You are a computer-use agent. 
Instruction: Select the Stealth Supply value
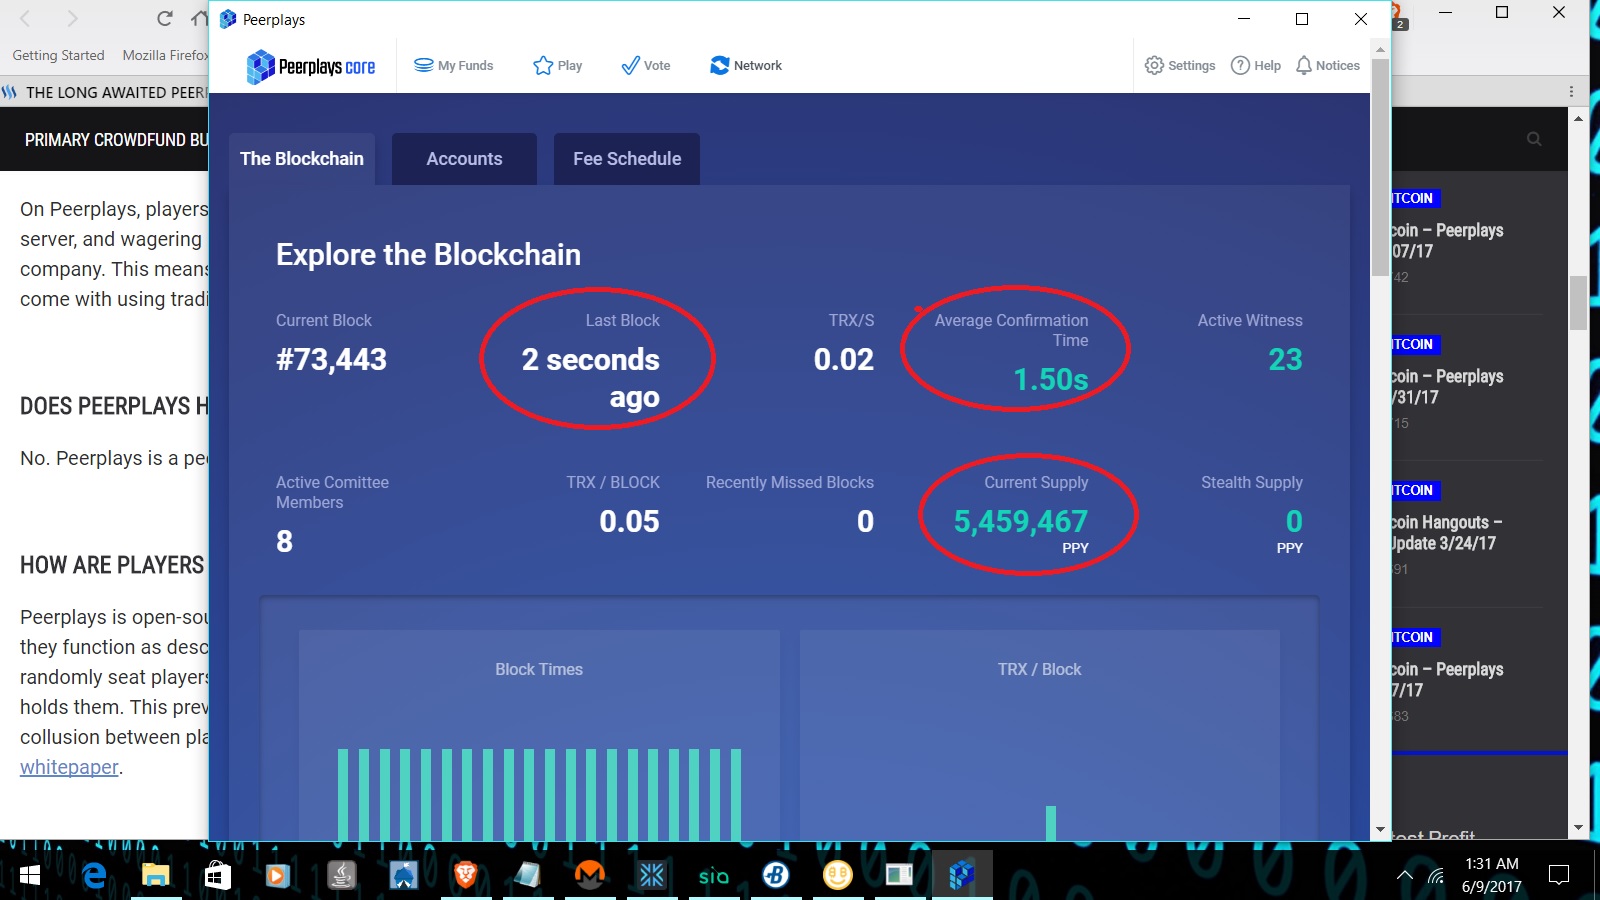point(1294,522)
